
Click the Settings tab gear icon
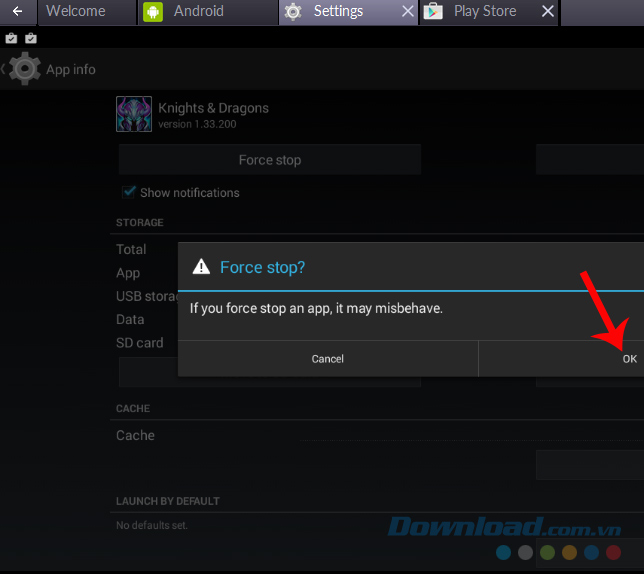[292, 12]
